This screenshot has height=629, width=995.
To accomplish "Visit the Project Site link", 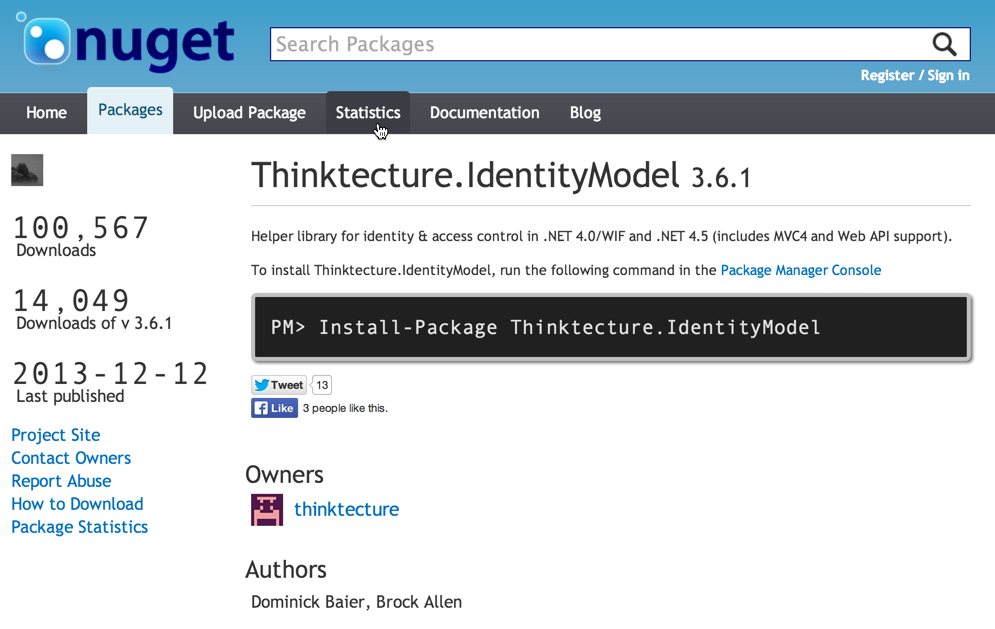I will (x=56, y=435).
